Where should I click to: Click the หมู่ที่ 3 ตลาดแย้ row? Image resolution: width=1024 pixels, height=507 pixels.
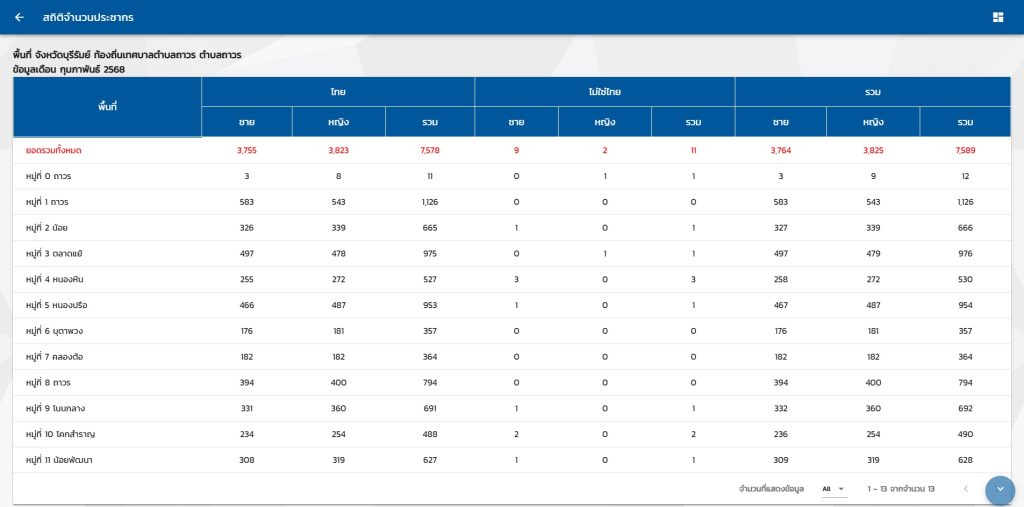coord(61,254)
